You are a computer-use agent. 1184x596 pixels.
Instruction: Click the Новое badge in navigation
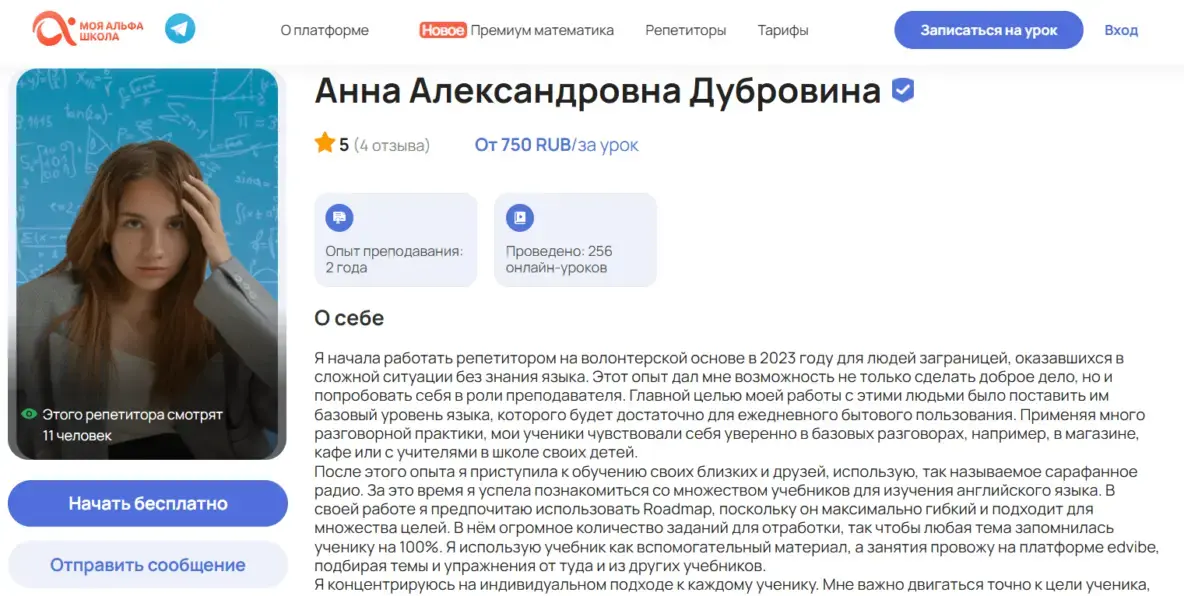pyautogui.click(x=443, y=30)
